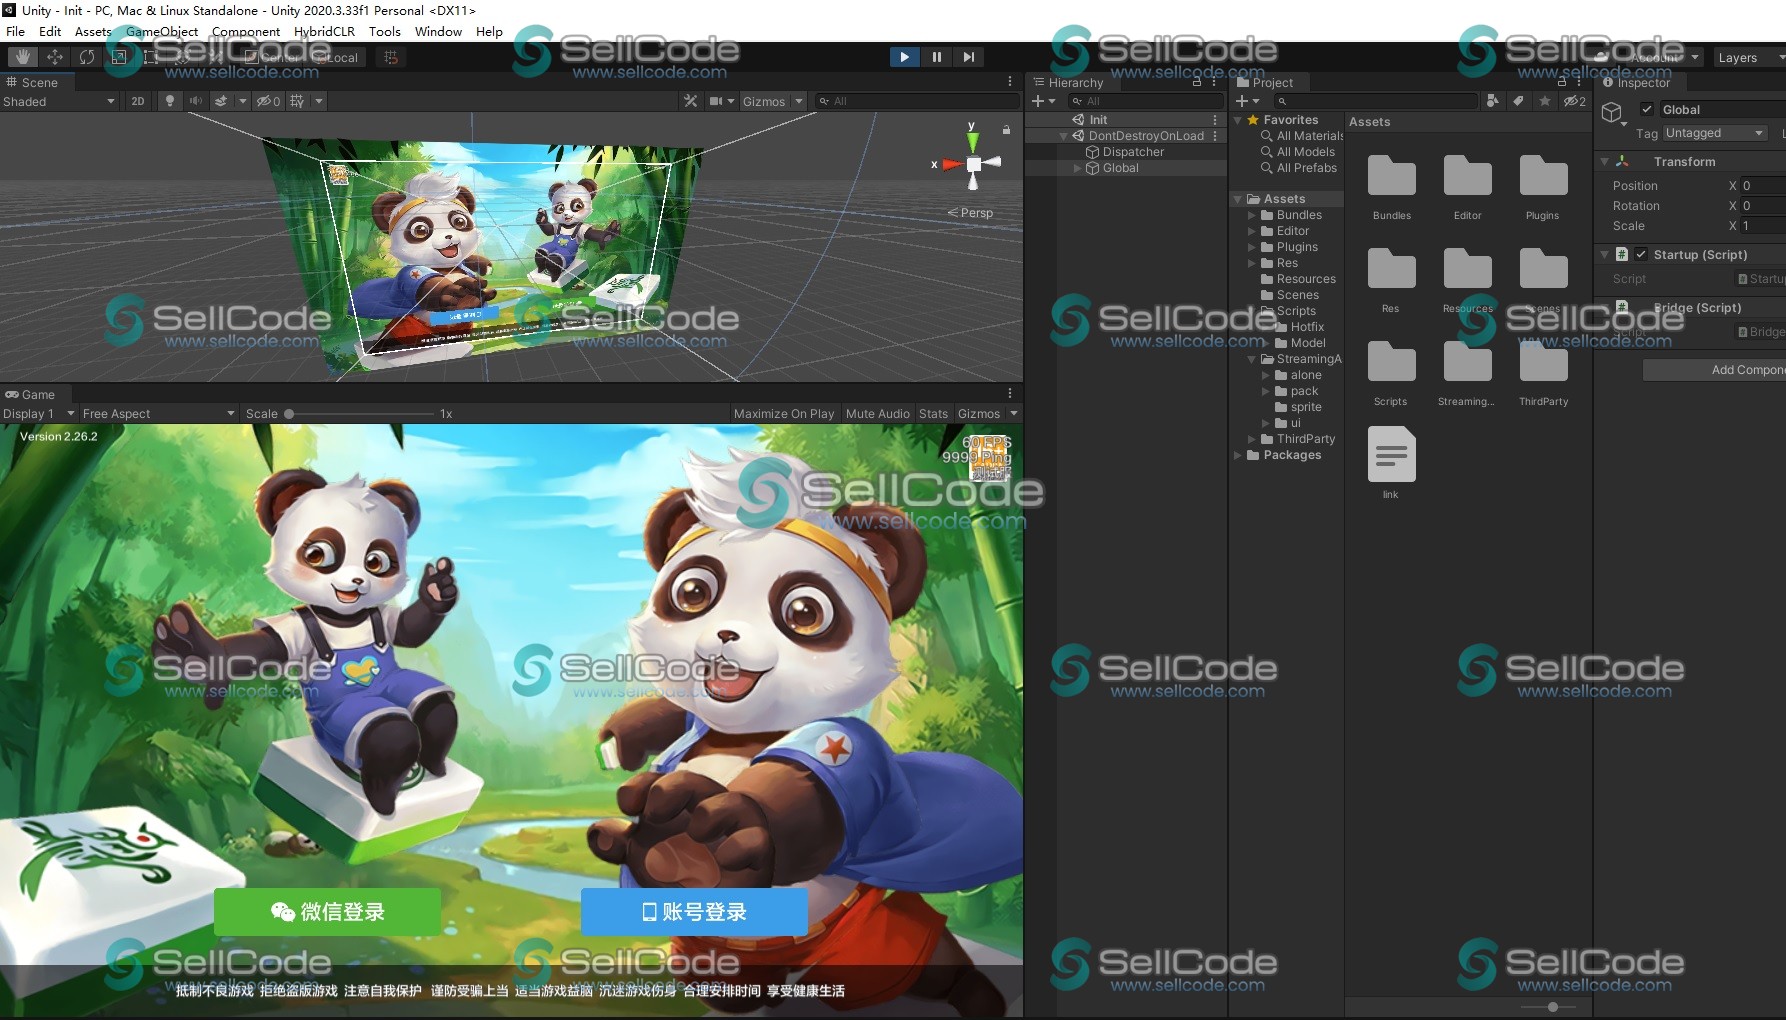Open the Window menu
This screenshot has height=1020, width=1786.
click(438, 31)
